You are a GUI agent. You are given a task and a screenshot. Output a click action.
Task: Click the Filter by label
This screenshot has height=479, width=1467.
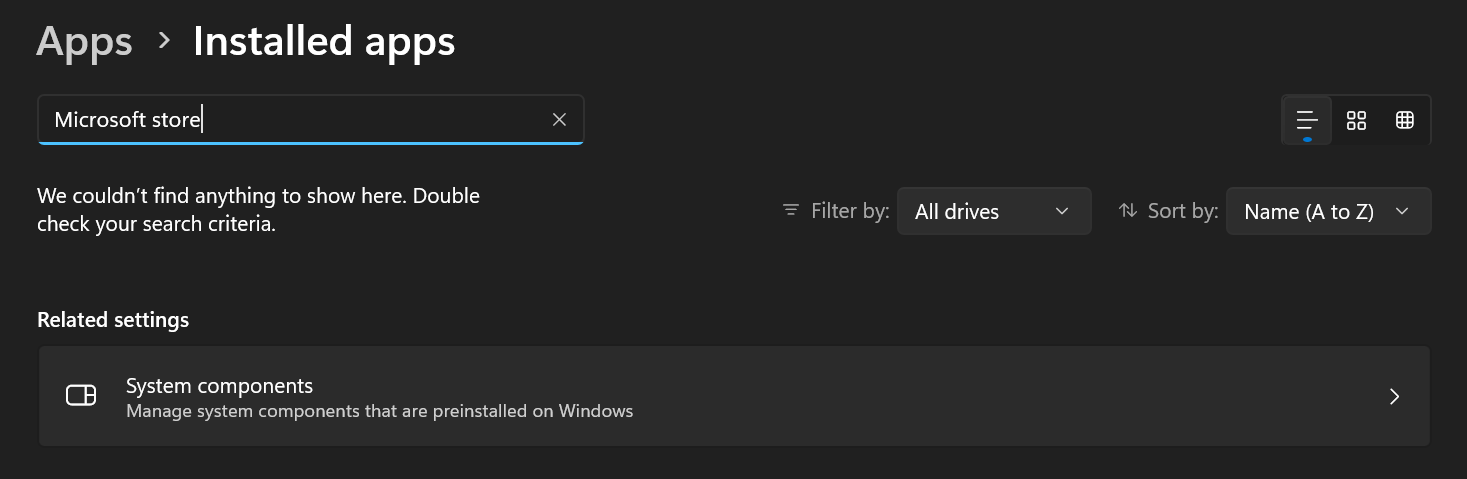pos(850,211)
